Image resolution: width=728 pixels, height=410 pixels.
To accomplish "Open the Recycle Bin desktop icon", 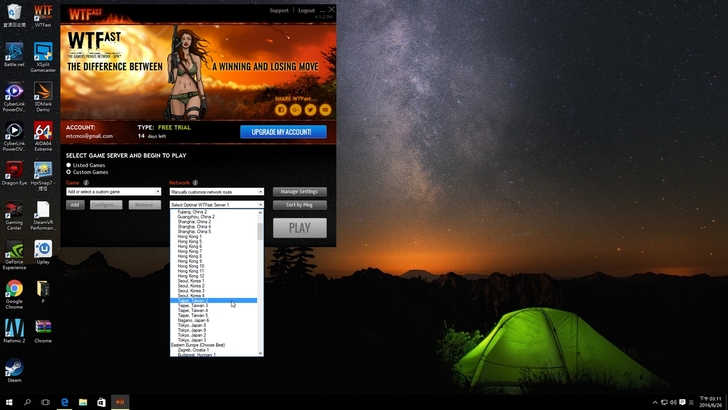I will point(14,15).
